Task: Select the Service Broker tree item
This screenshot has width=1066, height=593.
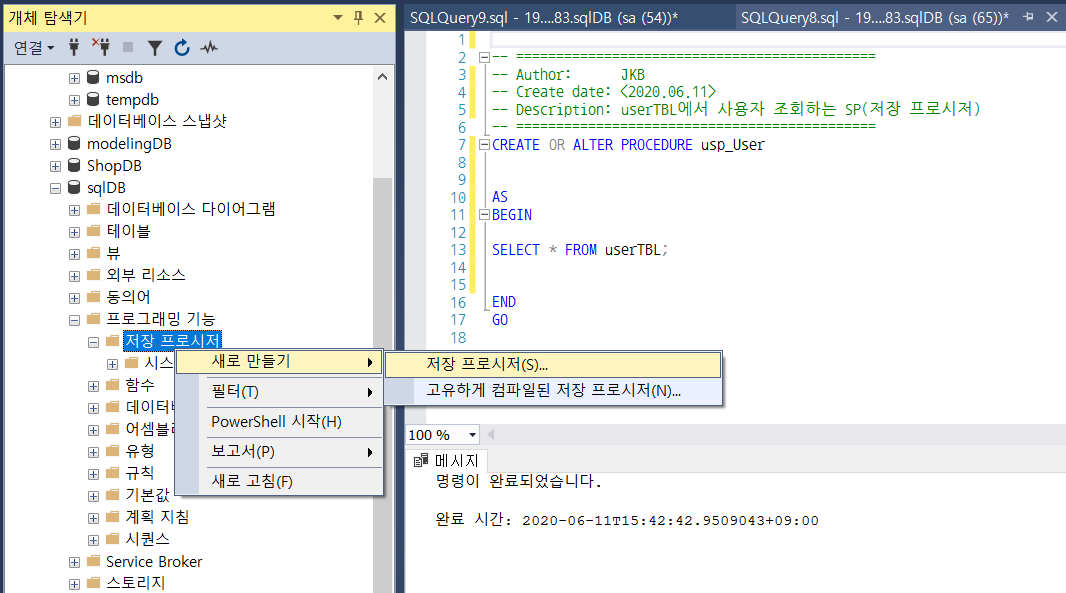Action: click(154, 561)
